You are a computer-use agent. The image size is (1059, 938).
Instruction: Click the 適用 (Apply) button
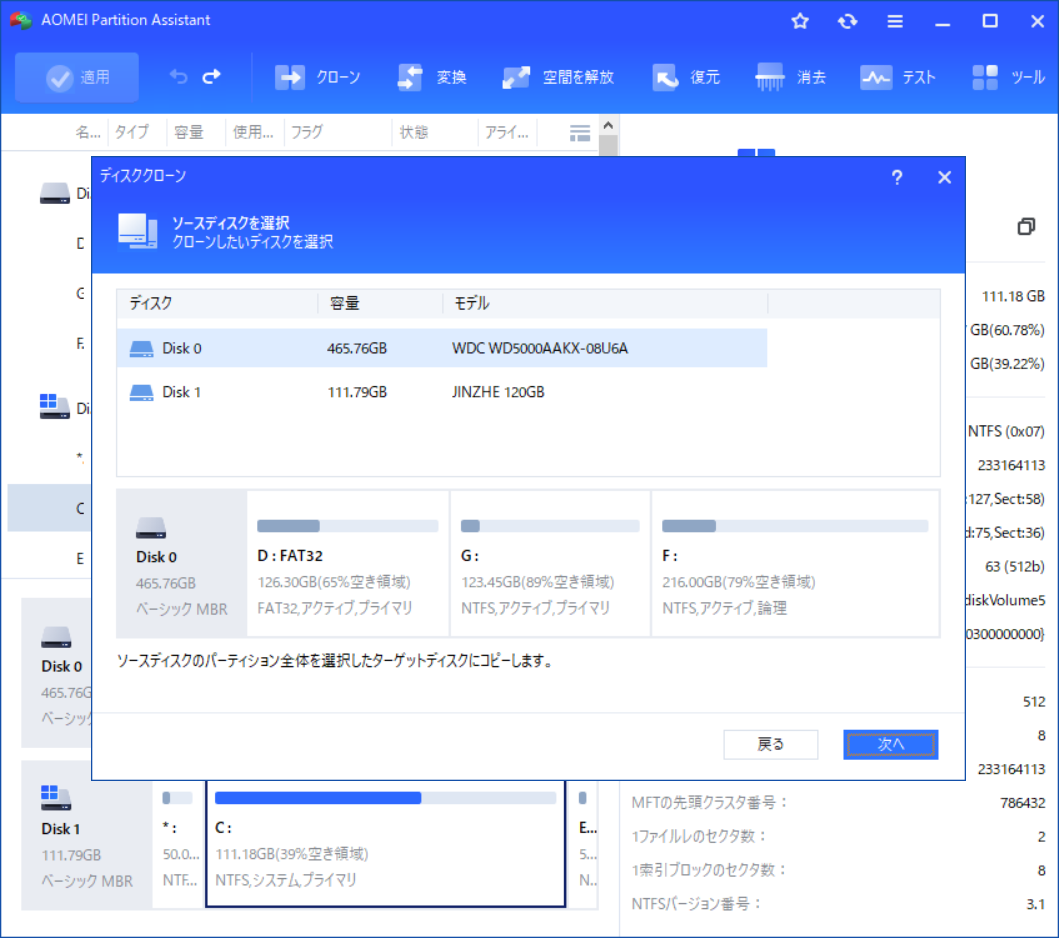(77, 77)
